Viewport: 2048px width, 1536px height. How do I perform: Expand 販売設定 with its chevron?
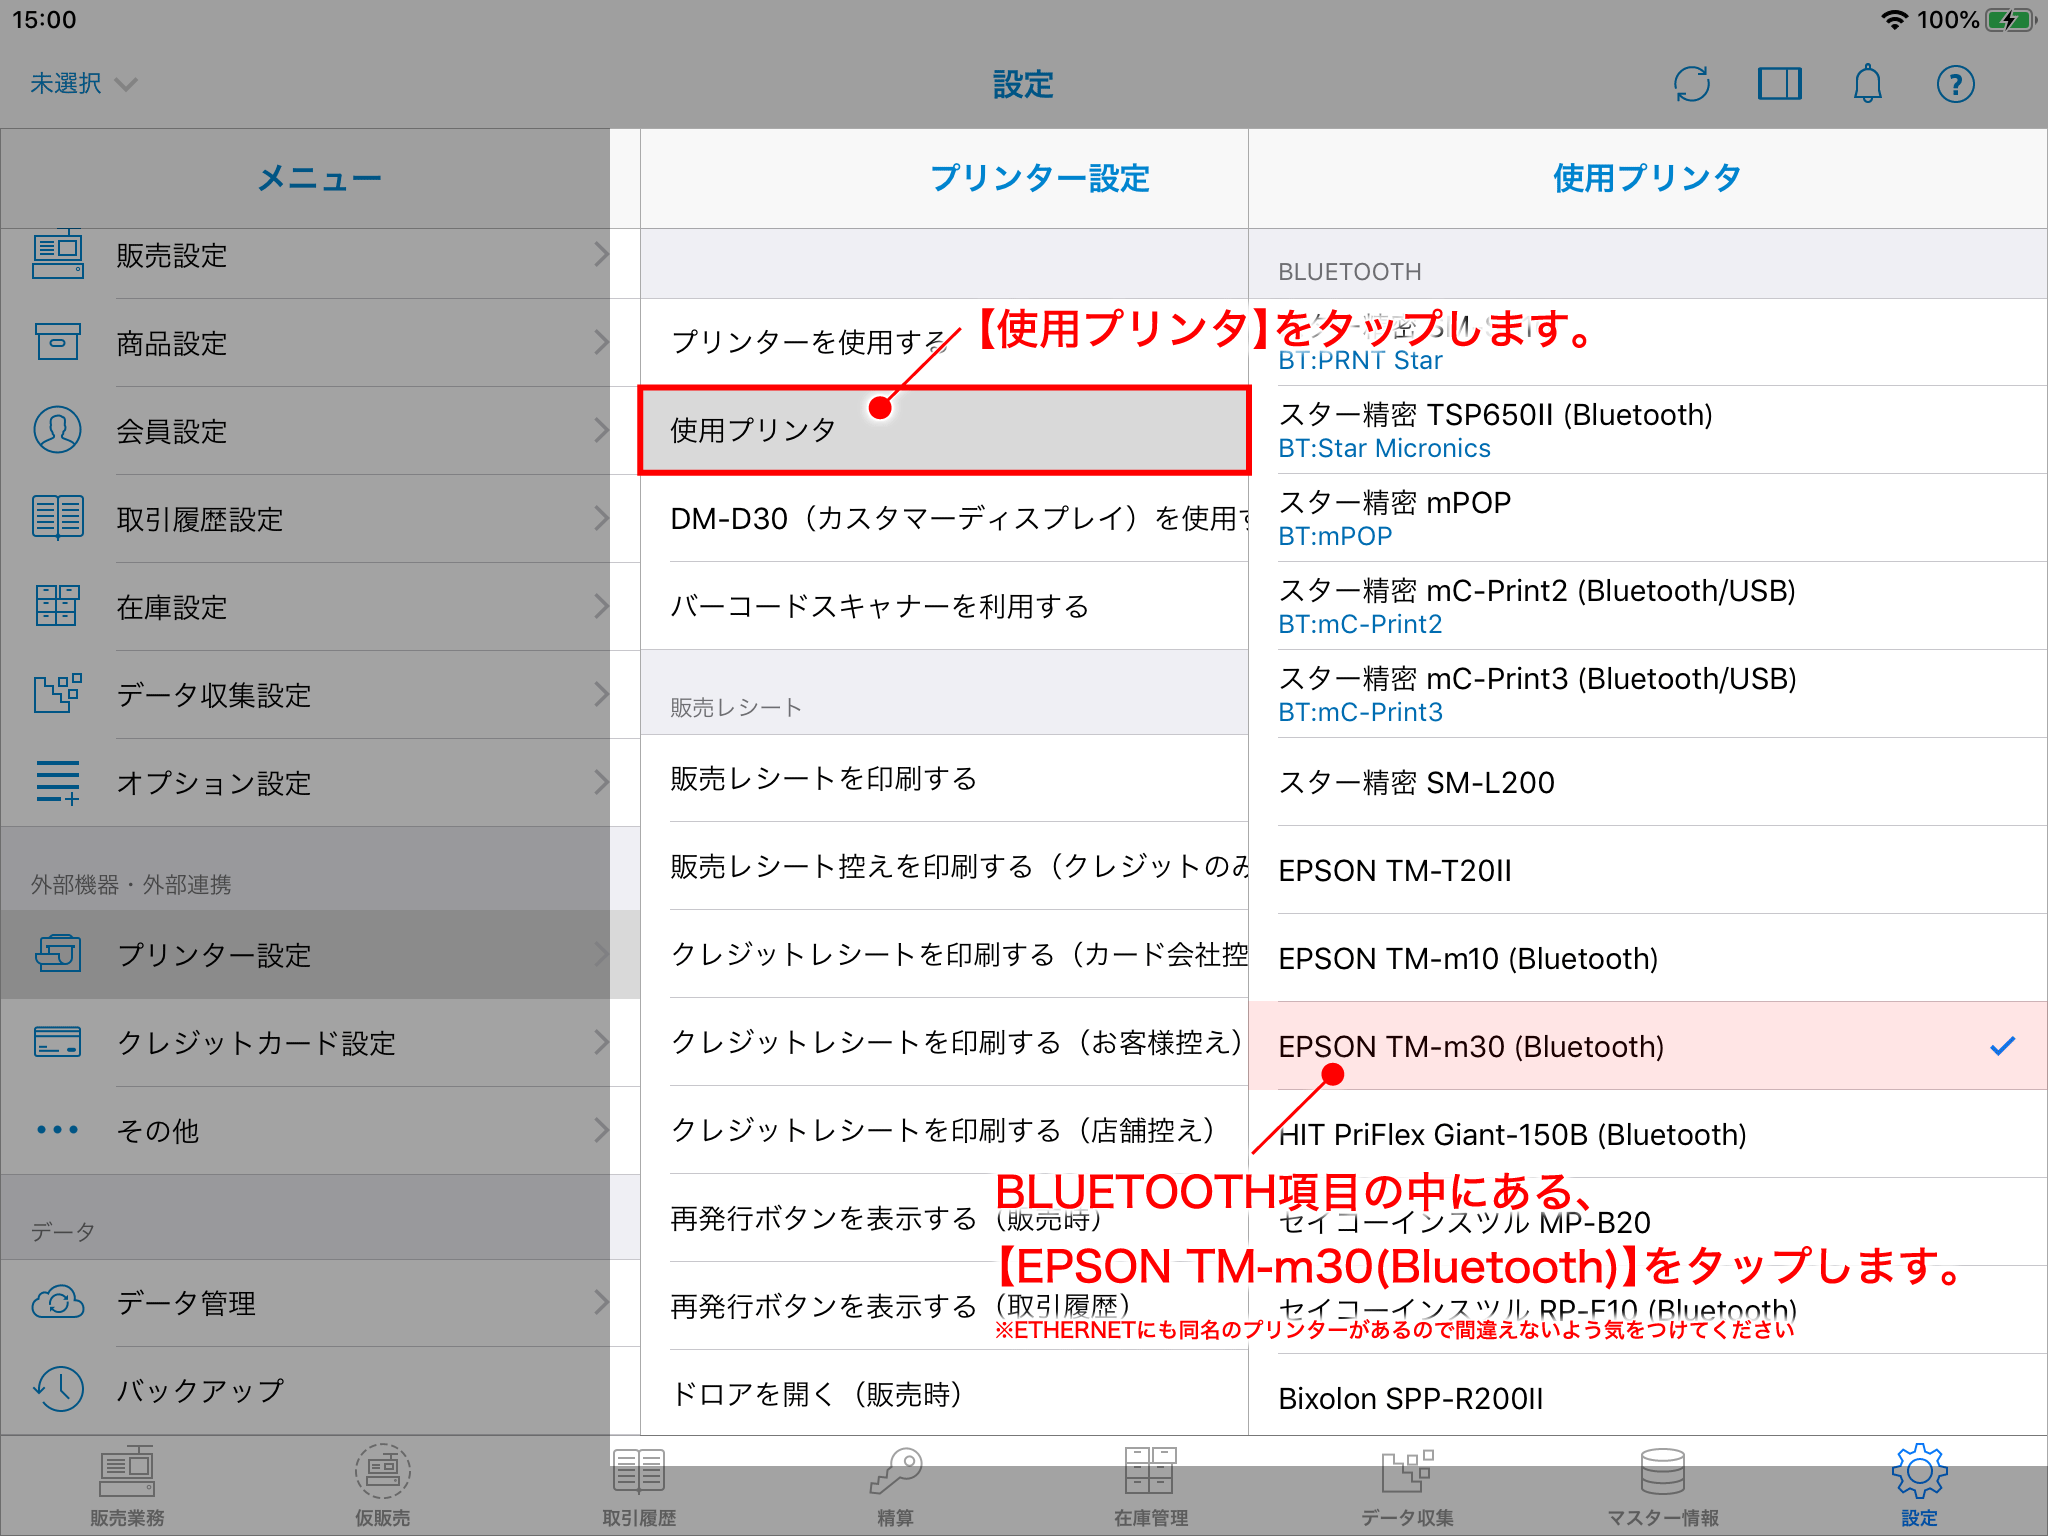600,255
